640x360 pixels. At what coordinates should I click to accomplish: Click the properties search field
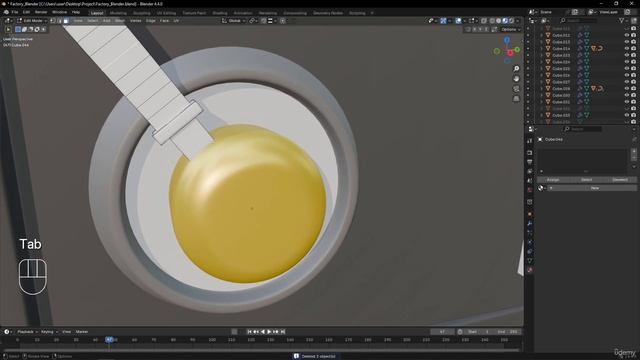tap(582, 129)
